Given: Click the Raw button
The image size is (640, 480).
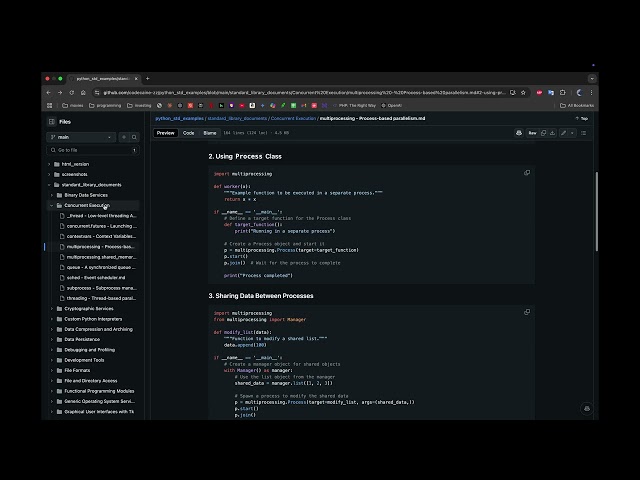Looking at the screenshot, I should (532, 133).
